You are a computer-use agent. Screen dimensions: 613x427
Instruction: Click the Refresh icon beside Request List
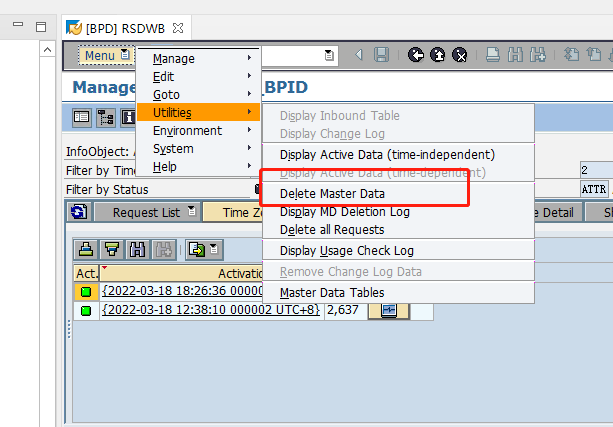click(x=79, y=212)
